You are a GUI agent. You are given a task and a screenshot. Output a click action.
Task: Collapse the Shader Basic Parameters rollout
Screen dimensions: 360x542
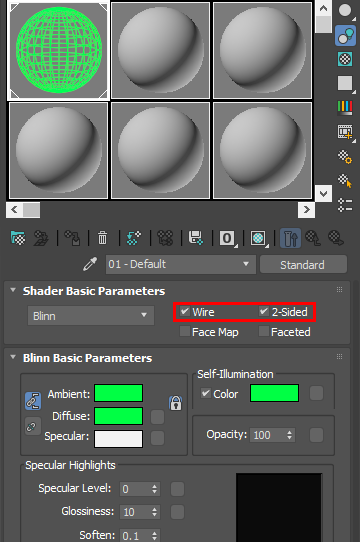point(13,290)
